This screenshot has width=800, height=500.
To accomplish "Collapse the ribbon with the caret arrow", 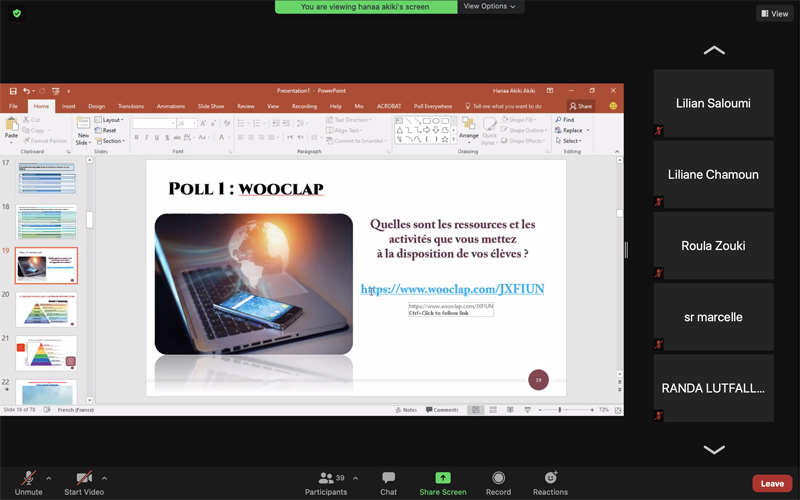I will coord(617,152).
